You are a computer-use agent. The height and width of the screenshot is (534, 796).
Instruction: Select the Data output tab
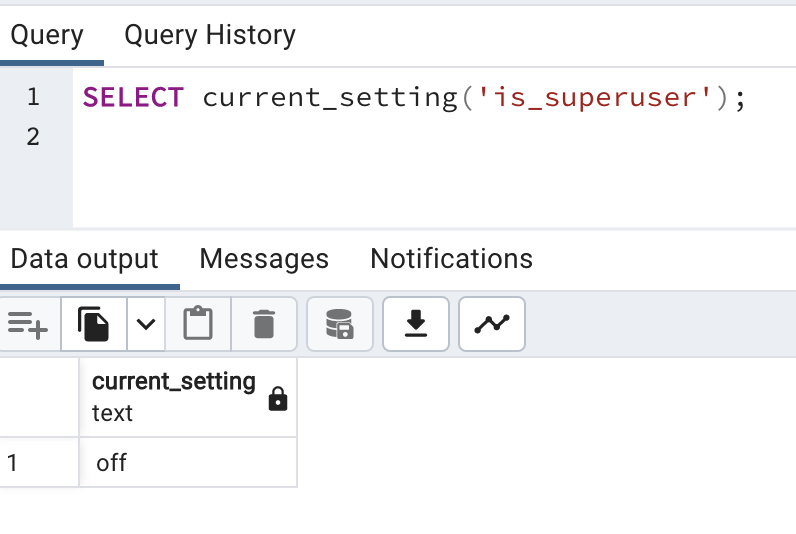[85, 259]
